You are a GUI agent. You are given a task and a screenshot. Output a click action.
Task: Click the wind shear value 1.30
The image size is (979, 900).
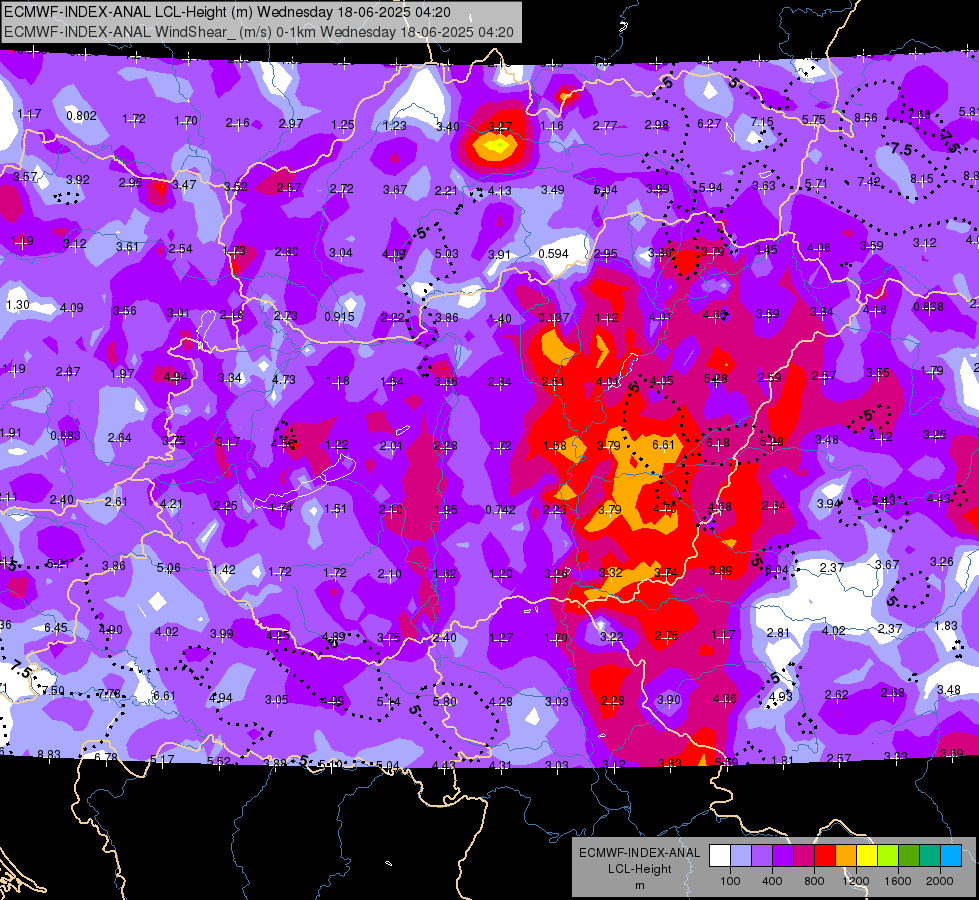point(17,305)
